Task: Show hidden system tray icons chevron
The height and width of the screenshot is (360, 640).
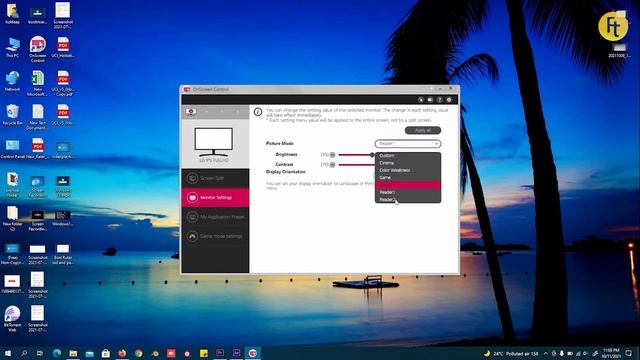Action: click(x=546, y=353)
